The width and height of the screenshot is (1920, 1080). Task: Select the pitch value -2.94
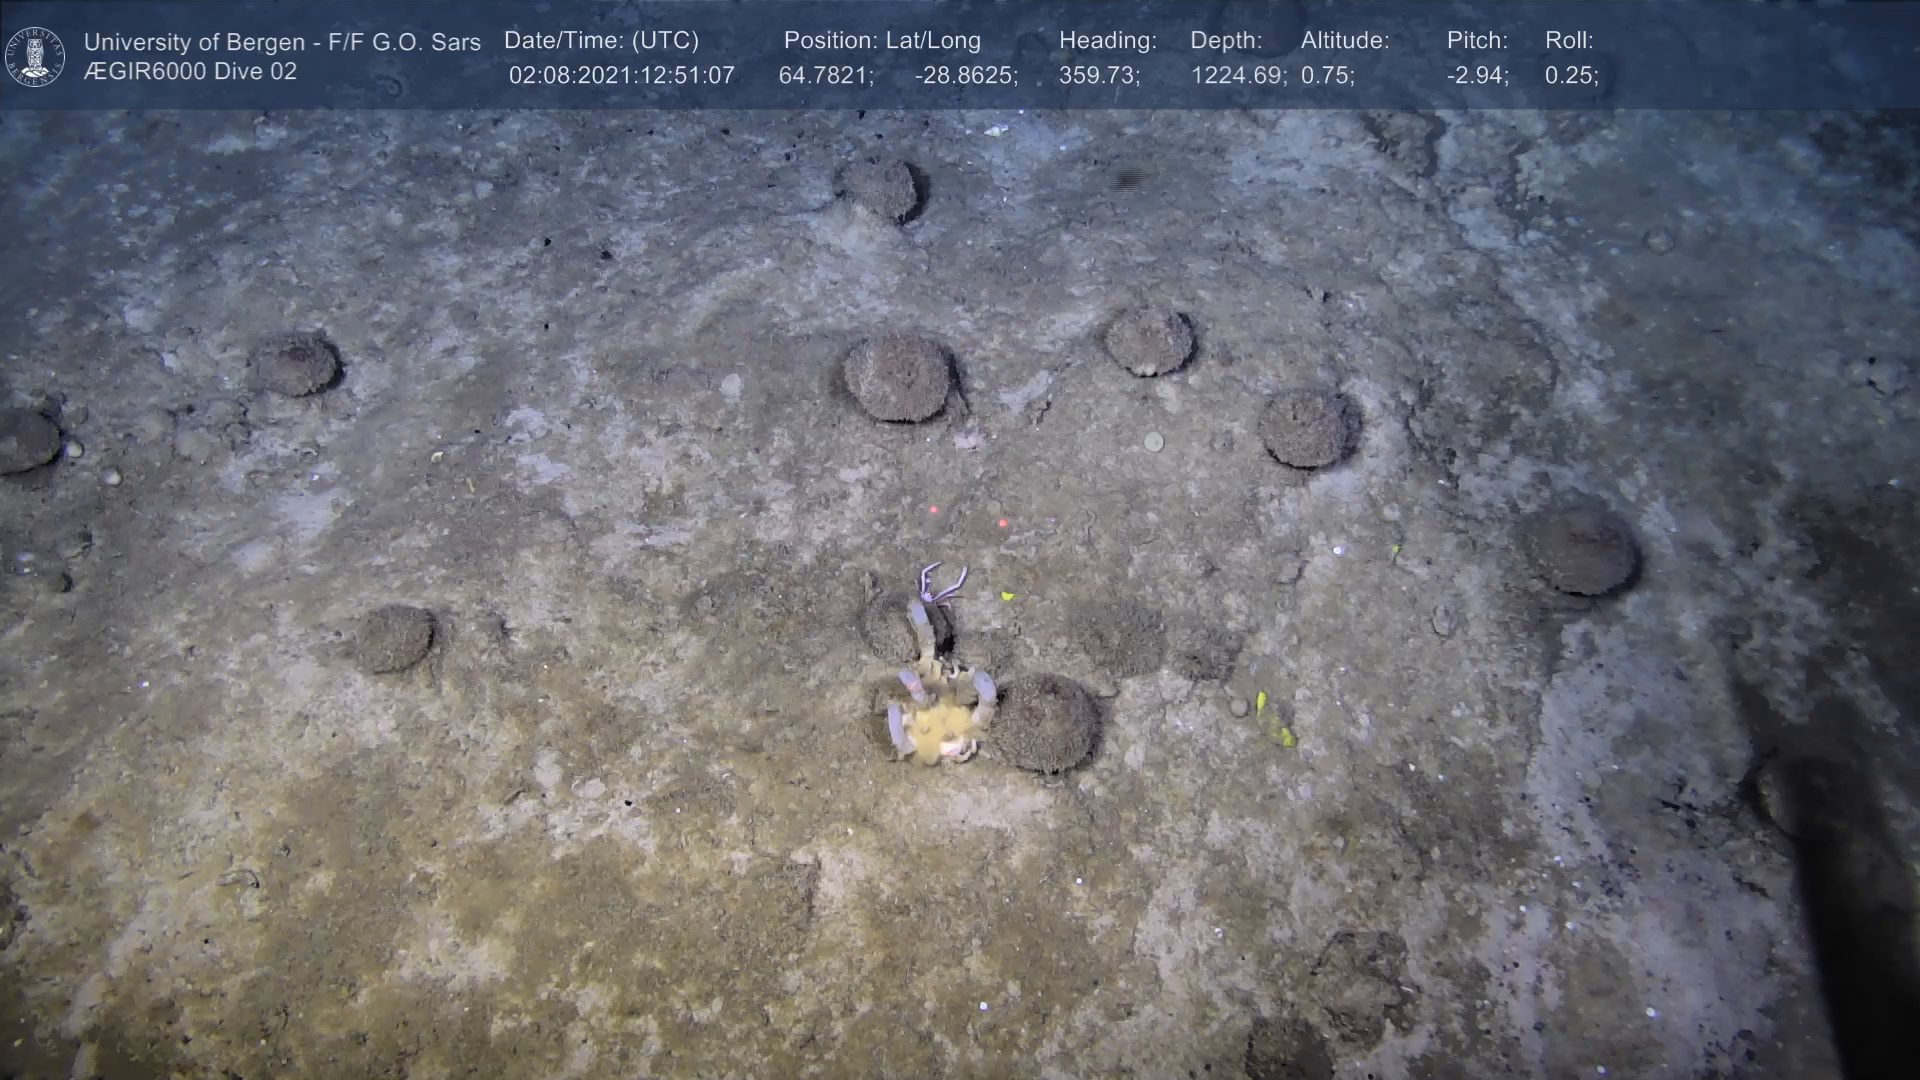[1477, 76]
